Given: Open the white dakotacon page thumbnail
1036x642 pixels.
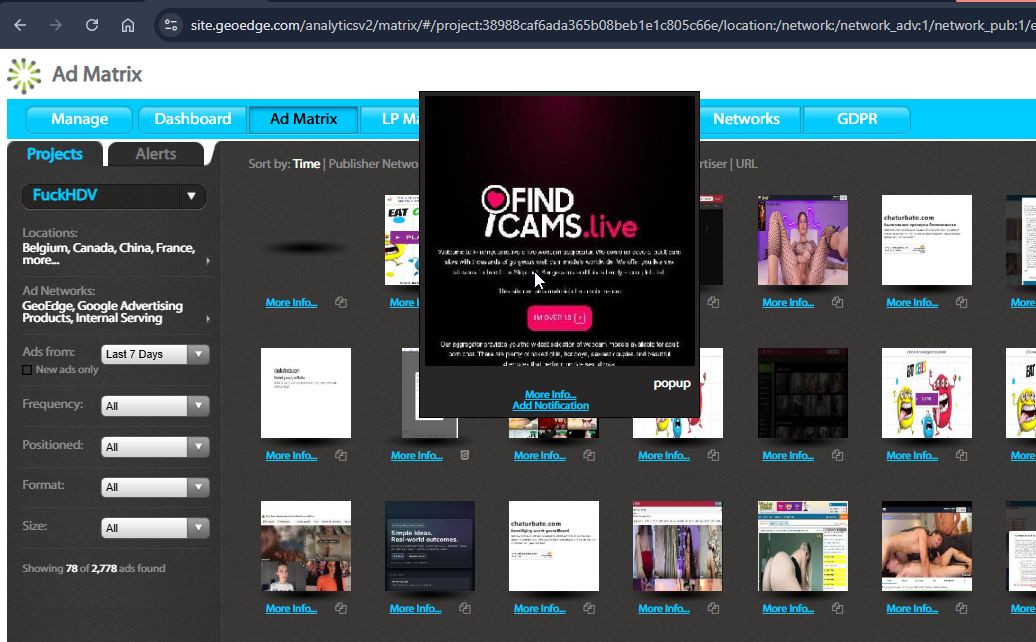Looking at the screenshot, I should click(x=306, y=393).
